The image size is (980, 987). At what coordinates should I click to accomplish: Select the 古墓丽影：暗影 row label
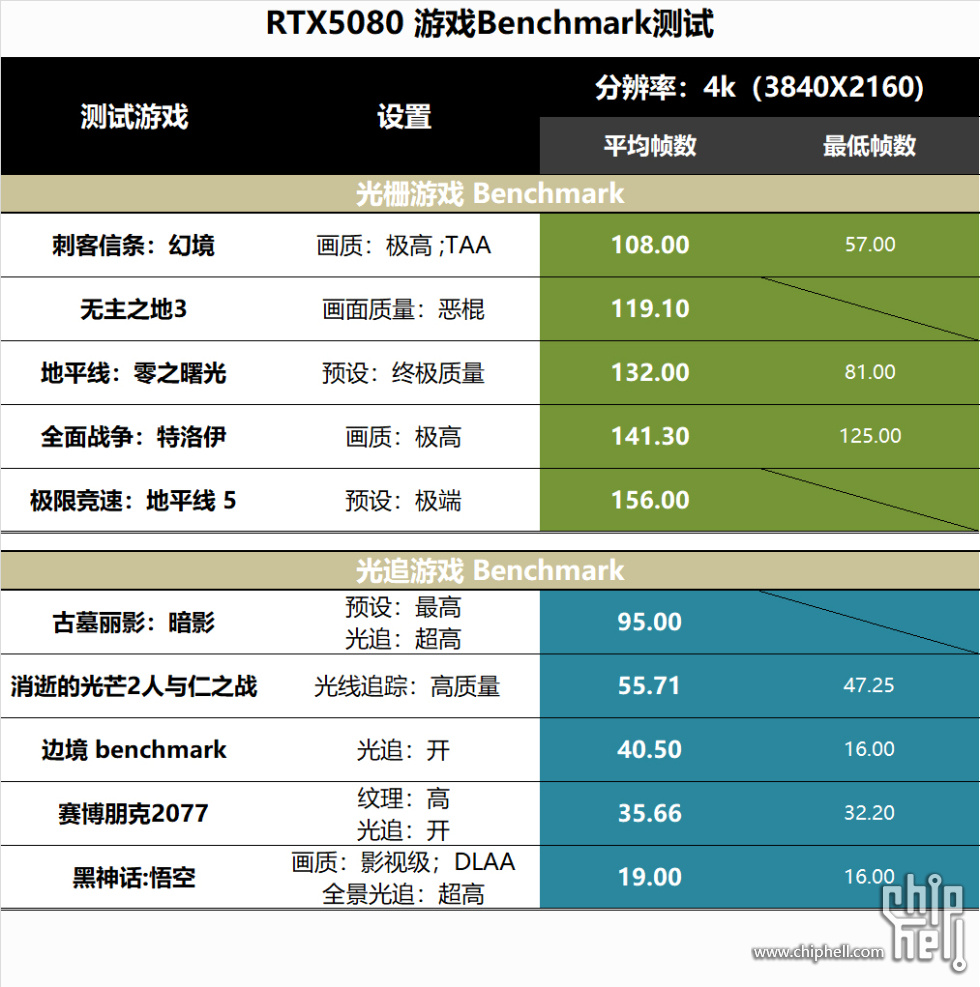[x=133, y=623]
